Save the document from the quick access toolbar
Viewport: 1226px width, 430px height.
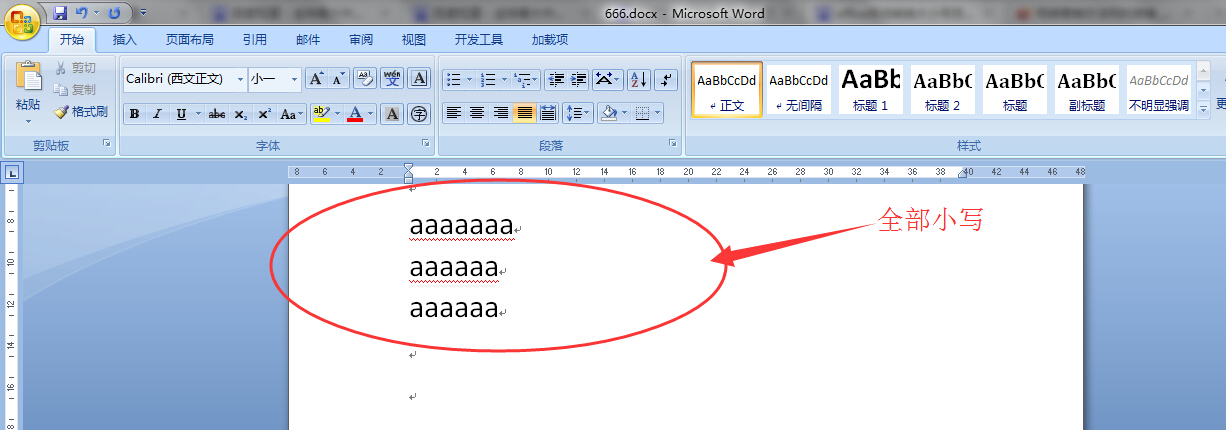(60, 13)
